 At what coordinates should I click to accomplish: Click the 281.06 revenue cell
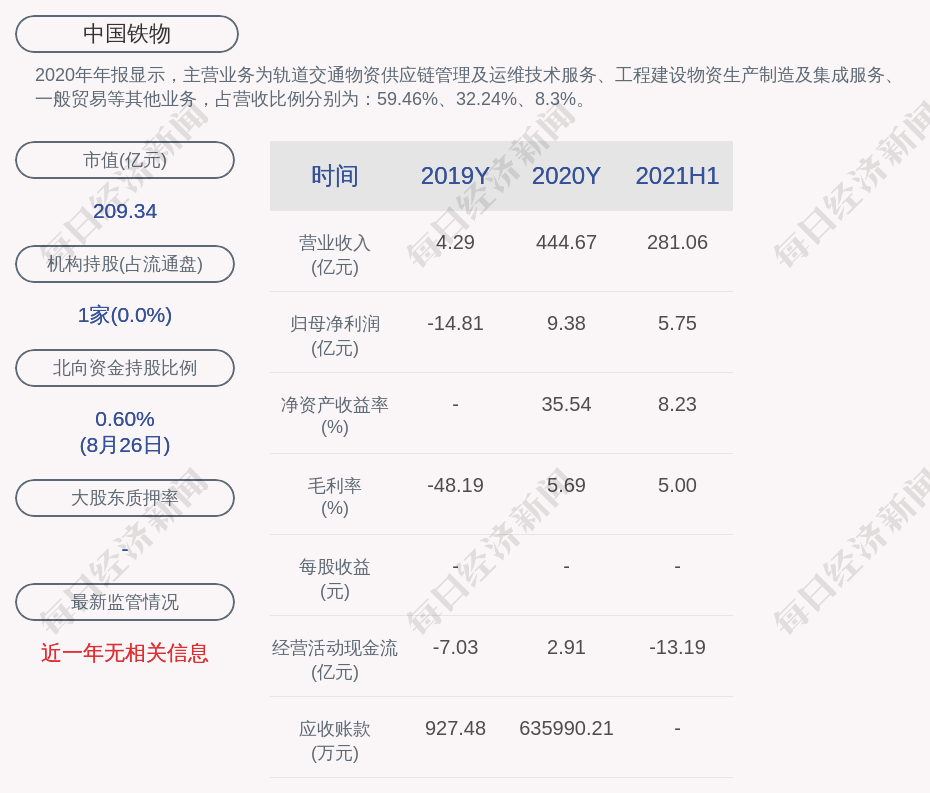pos(677,243)
